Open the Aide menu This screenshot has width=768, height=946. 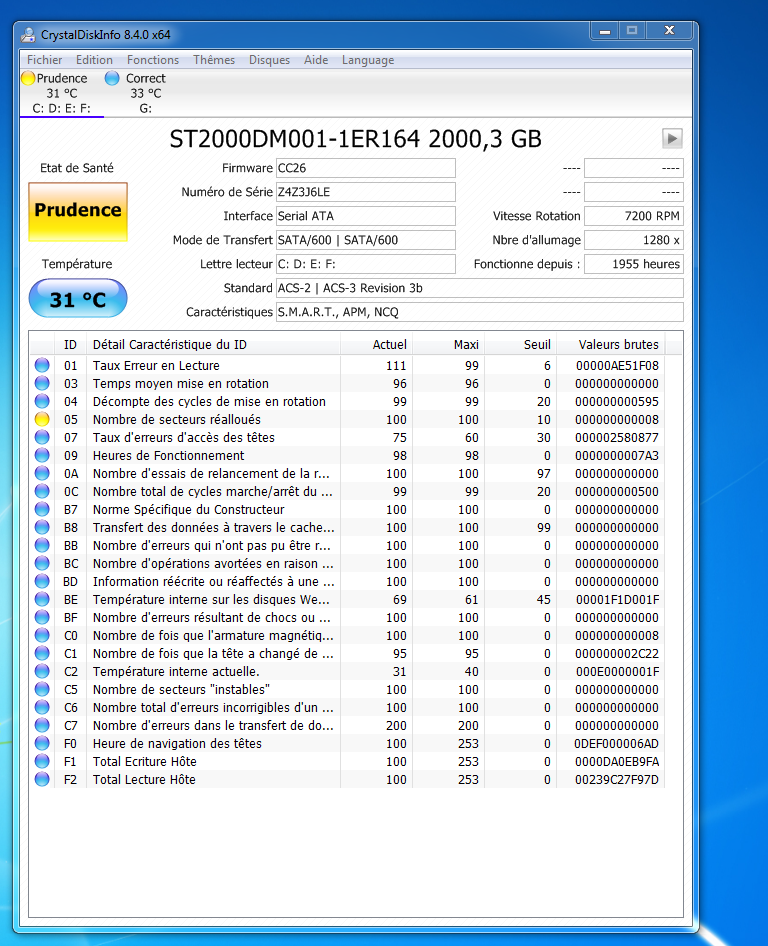(316, 60)
